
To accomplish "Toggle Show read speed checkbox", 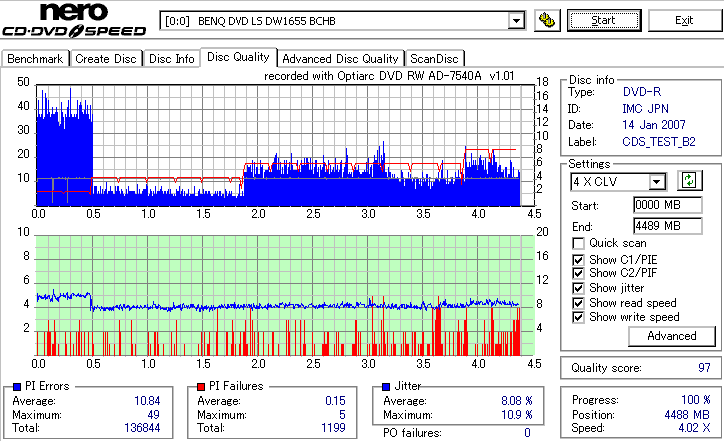I will 578,303.
